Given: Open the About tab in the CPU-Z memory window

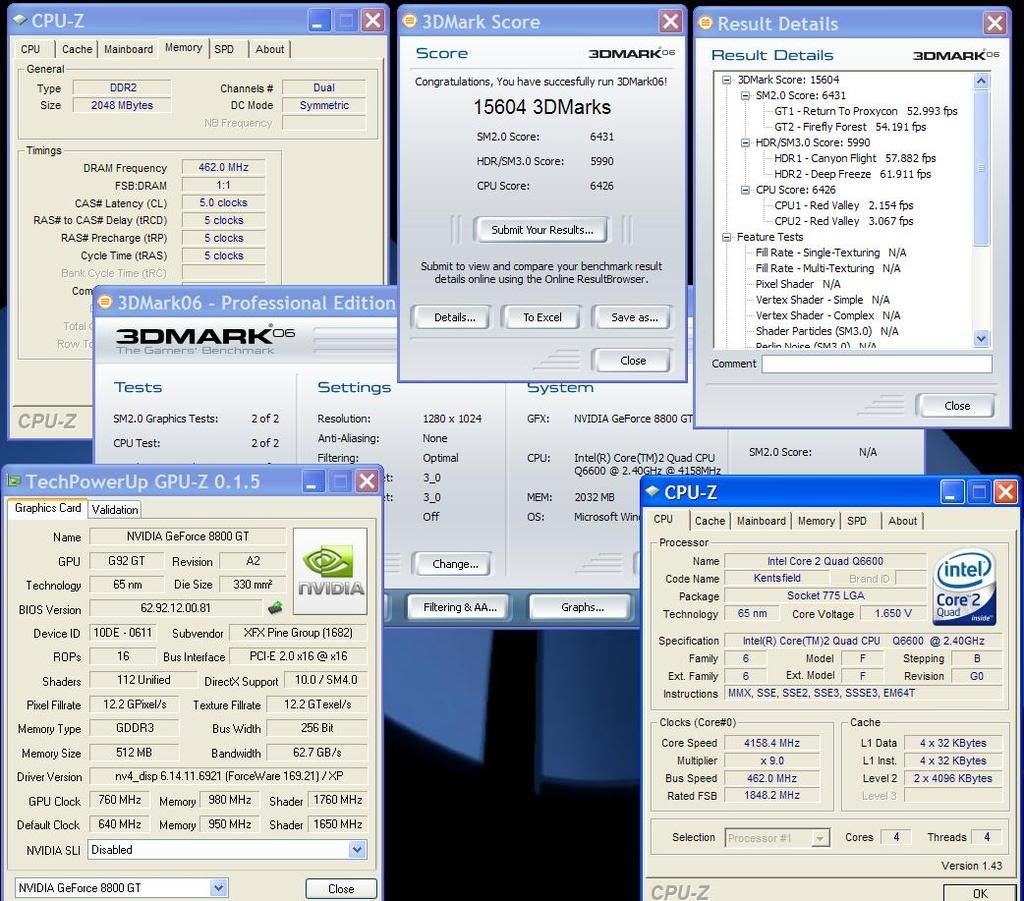Looking at the screenshot, I should (x=270, y=49).
